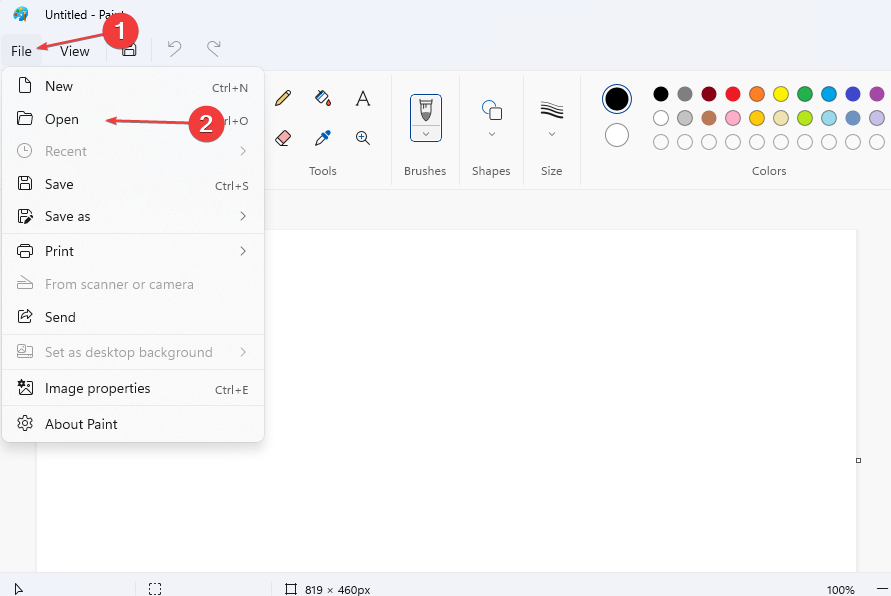Select the Fill bucket tool
This screenshot has height=596, width=891.
point(323,98)
